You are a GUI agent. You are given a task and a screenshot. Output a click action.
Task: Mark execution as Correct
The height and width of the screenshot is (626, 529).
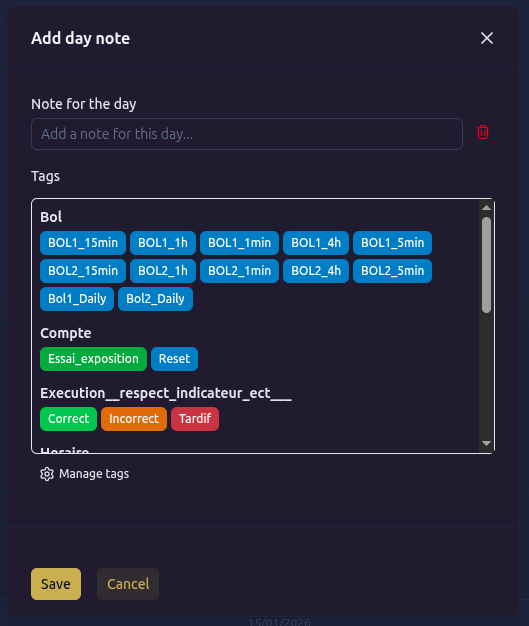click(x=68, y=419)
